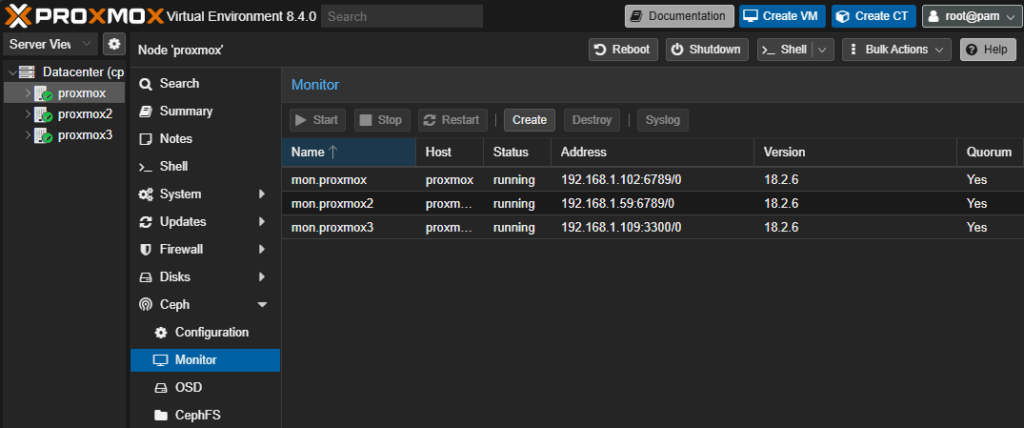Expand the Firewall submenu arrow
This screenshot has width=1024, height=428.
263,250
